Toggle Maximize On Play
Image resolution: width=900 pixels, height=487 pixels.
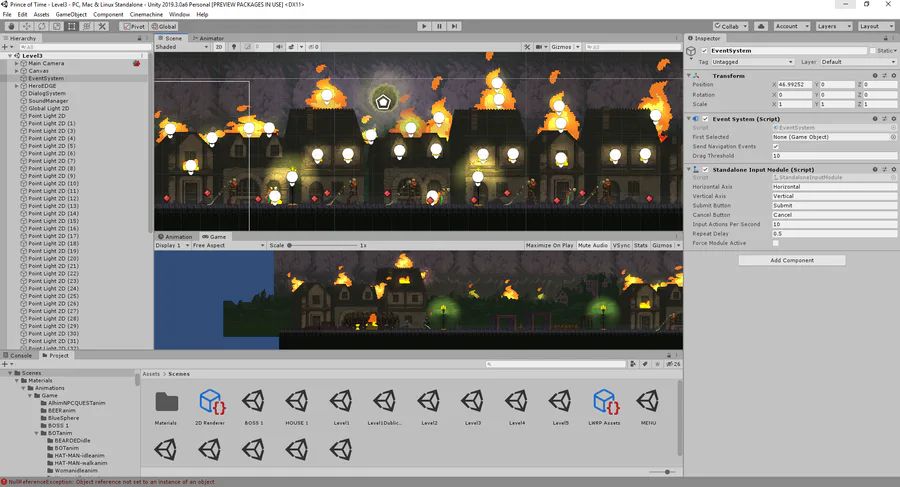point(549,245)
